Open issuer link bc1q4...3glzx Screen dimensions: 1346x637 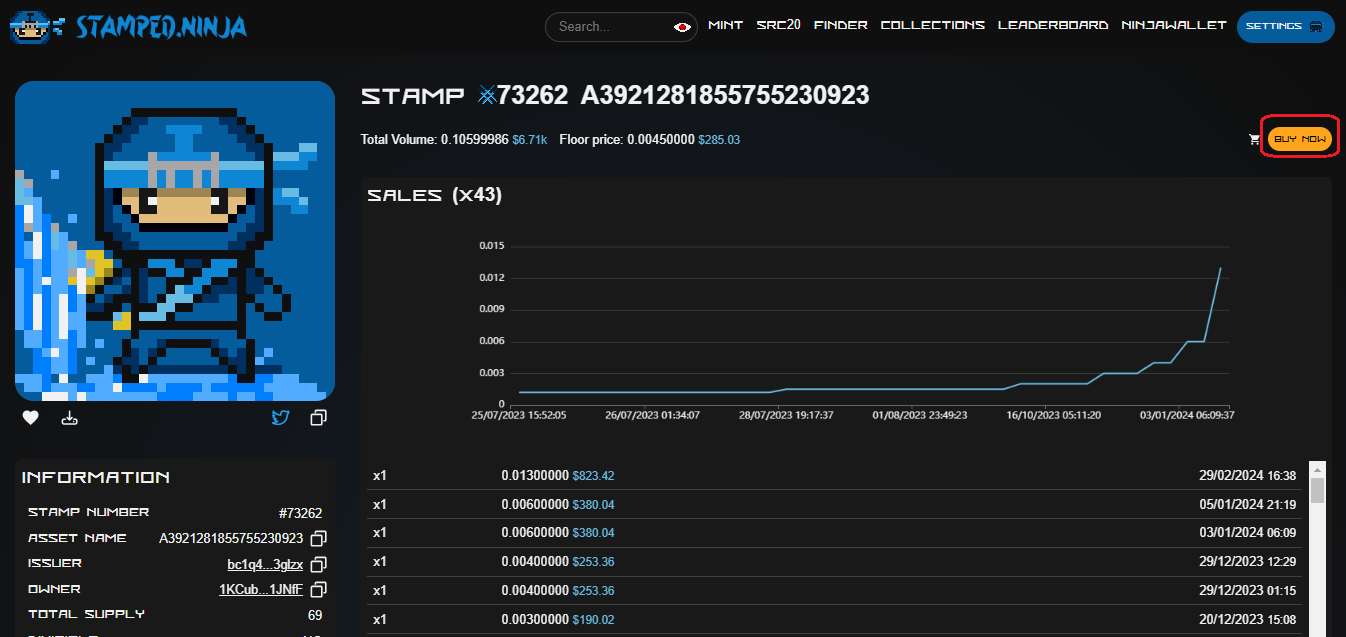tap(265, 564)
